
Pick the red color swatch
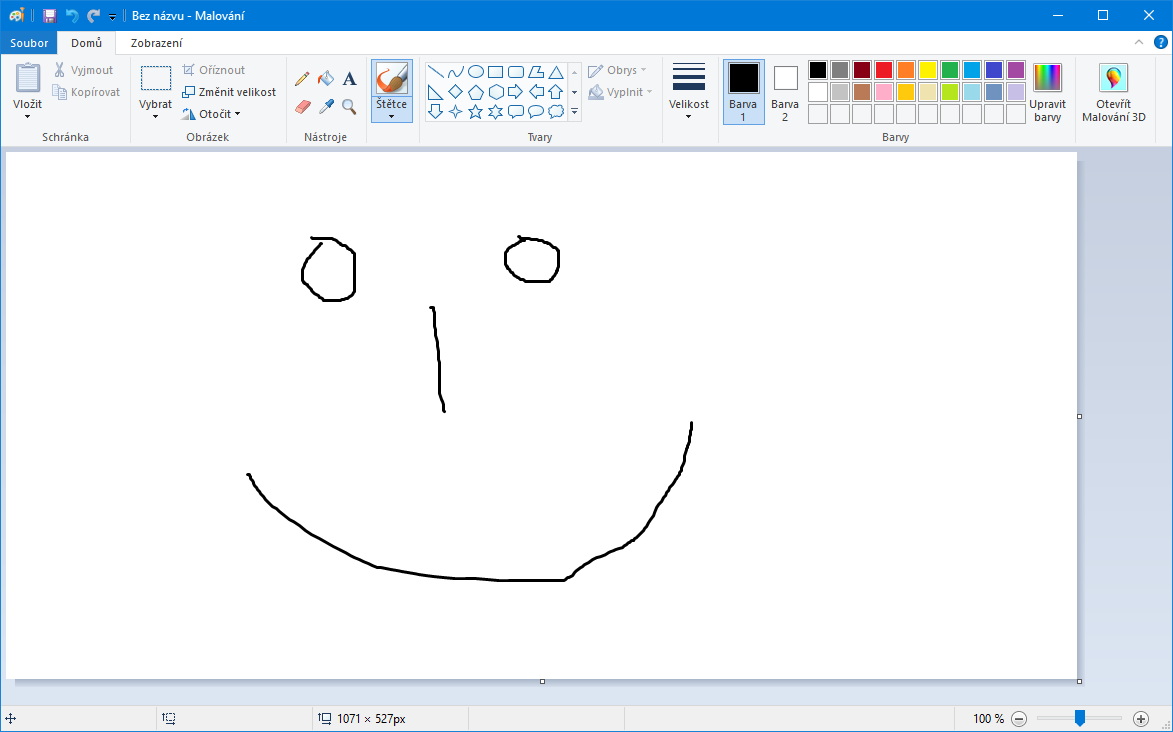tap(884, 70)
